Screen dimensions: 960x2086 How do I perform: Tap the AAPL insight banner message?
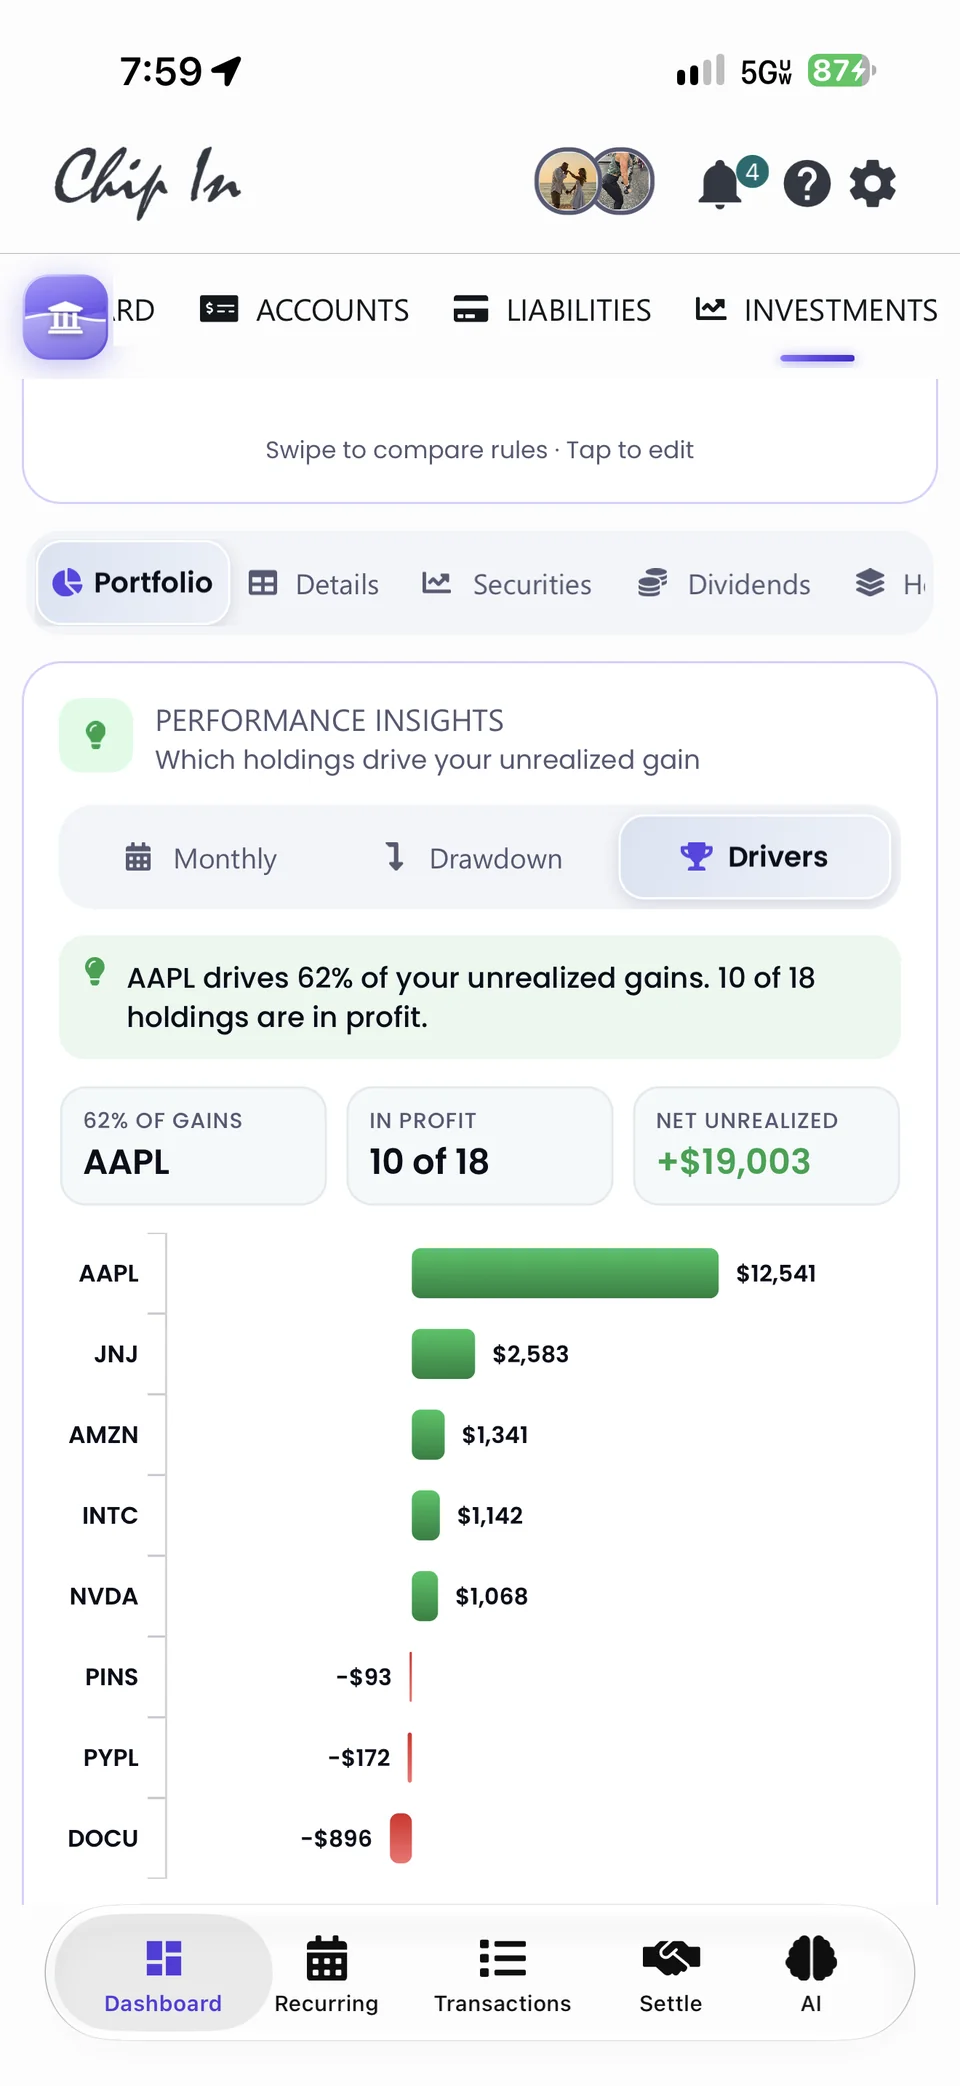(x=480, y=997)
